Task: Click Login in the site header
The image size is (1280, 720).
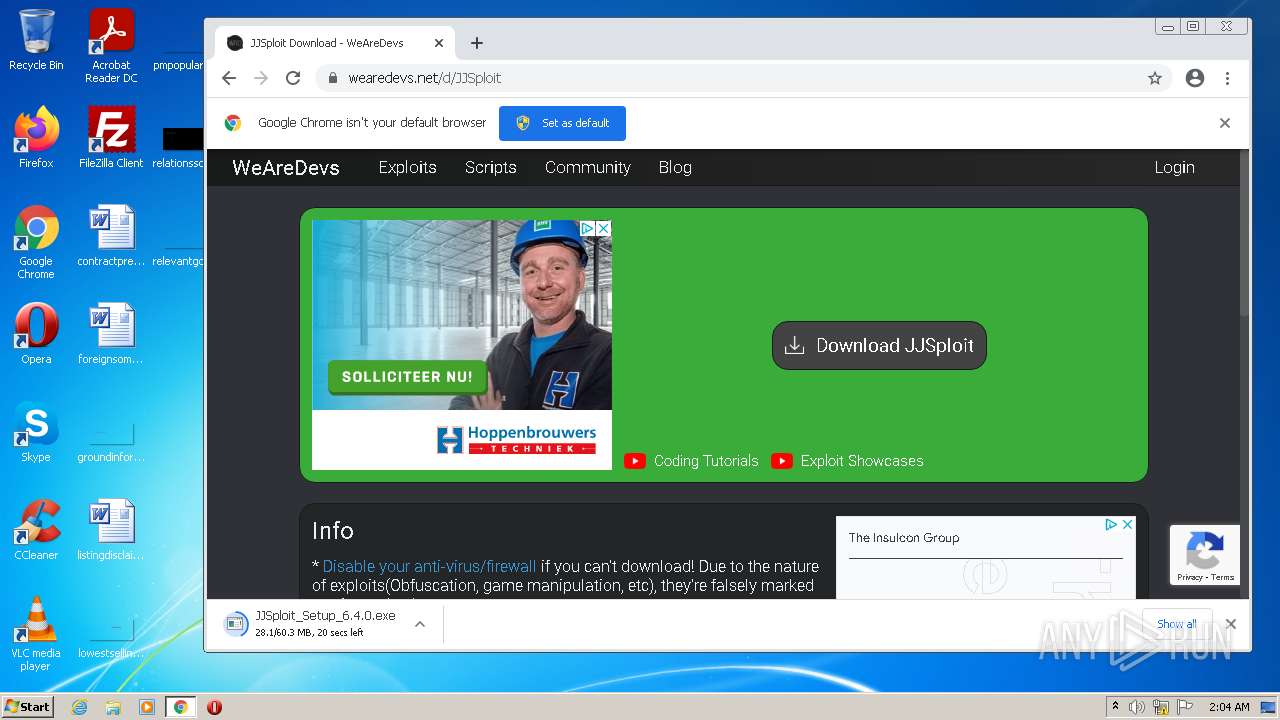Action: click(1174, 167)
